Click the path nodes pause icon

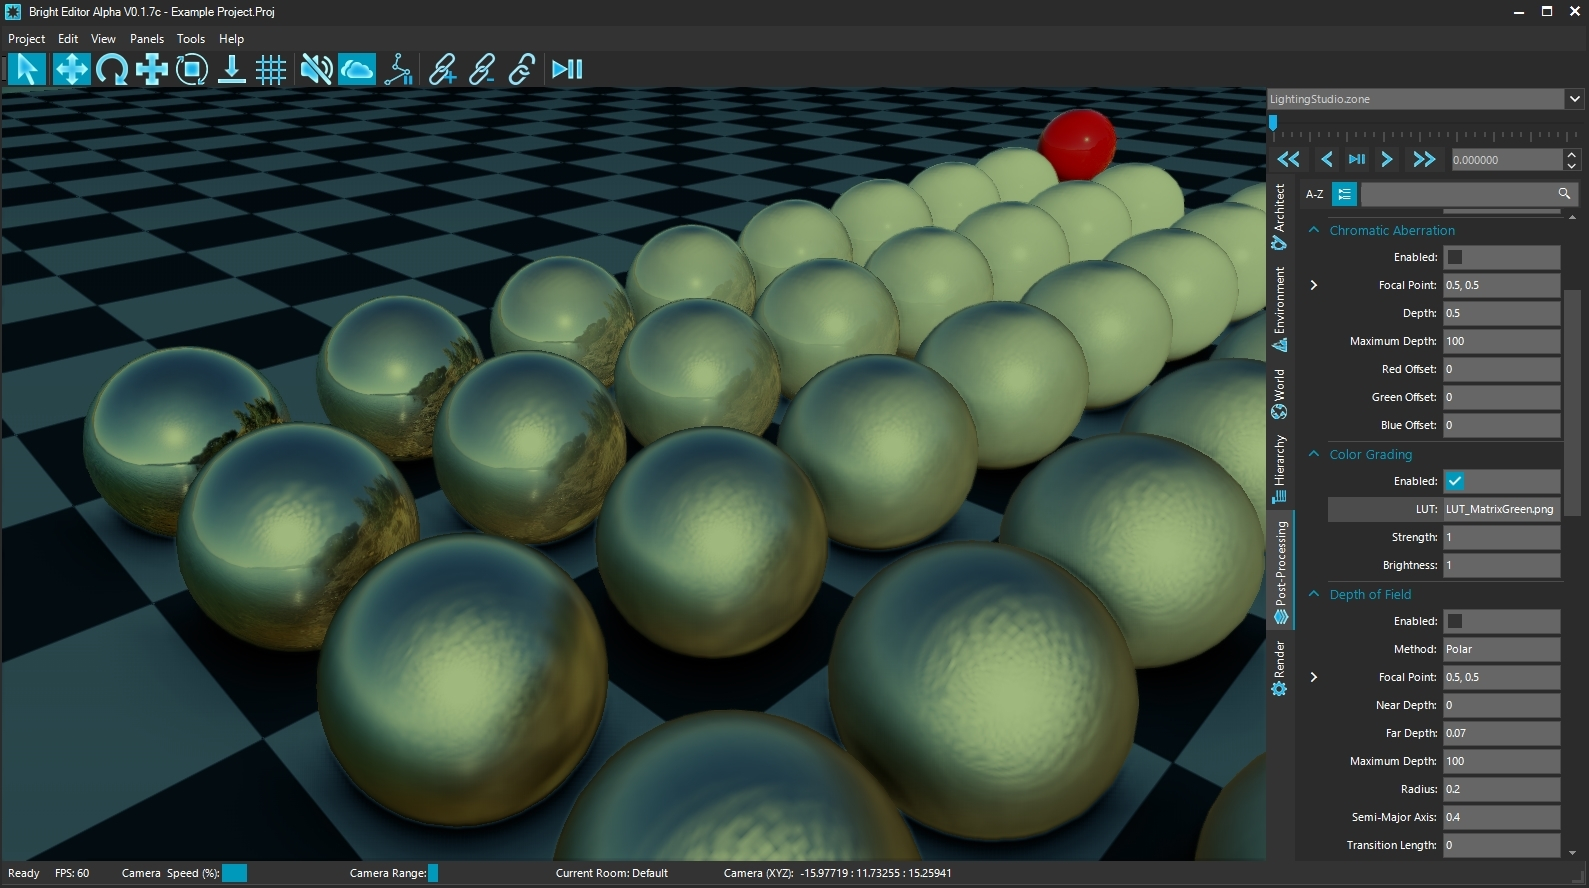[x=399, y=69]
